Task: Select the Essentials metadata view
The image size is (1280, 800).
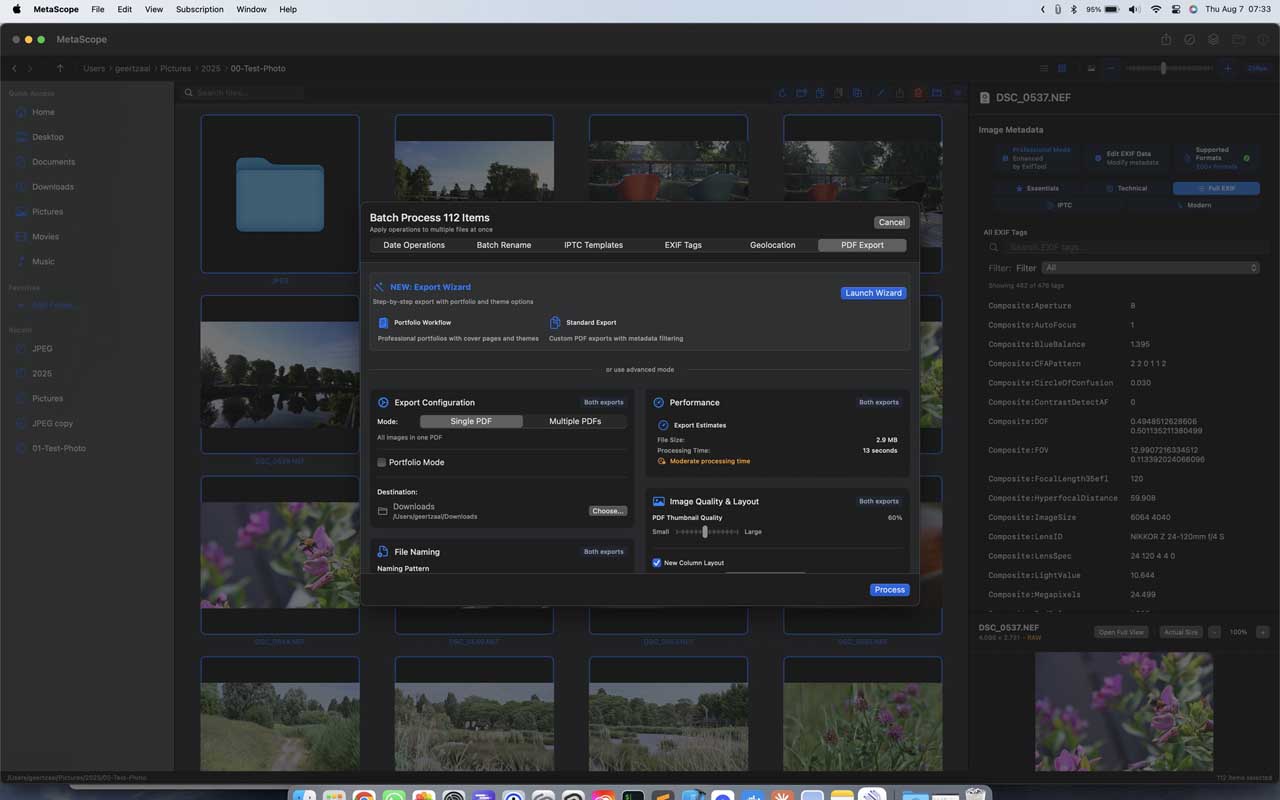Action: 1038,188
